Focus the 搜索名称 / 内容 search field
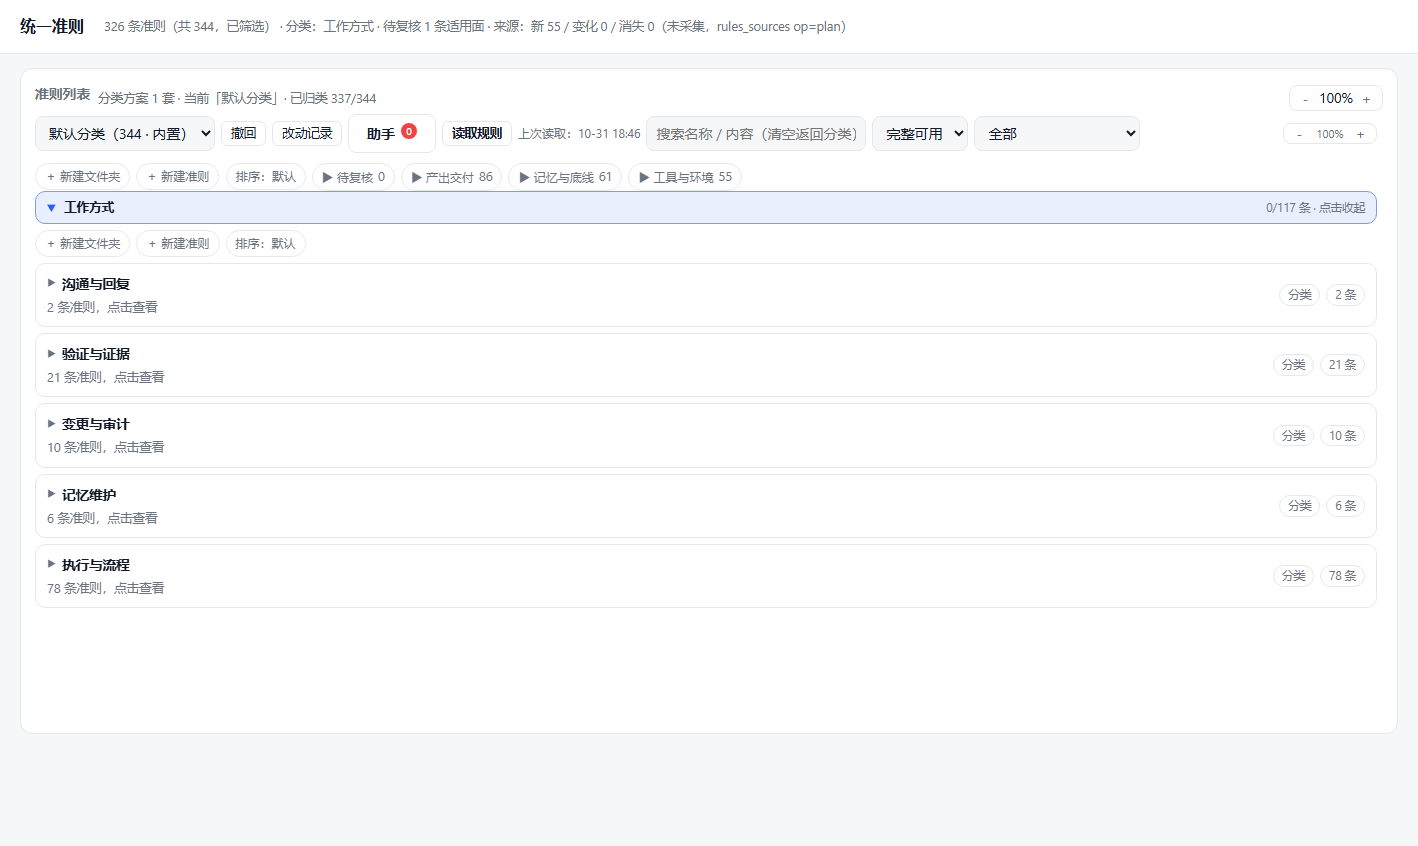 [x=756, y=133]
